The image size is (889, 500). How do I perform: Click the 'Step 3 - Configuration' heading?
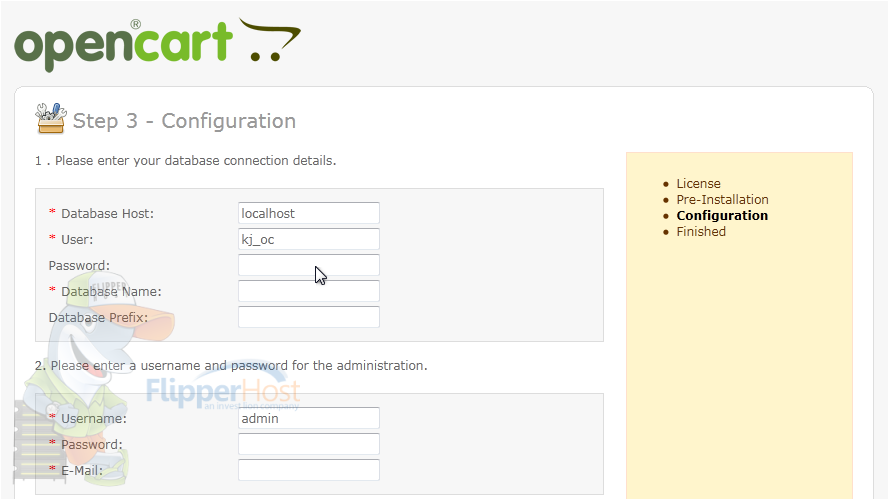pos(184,121)
